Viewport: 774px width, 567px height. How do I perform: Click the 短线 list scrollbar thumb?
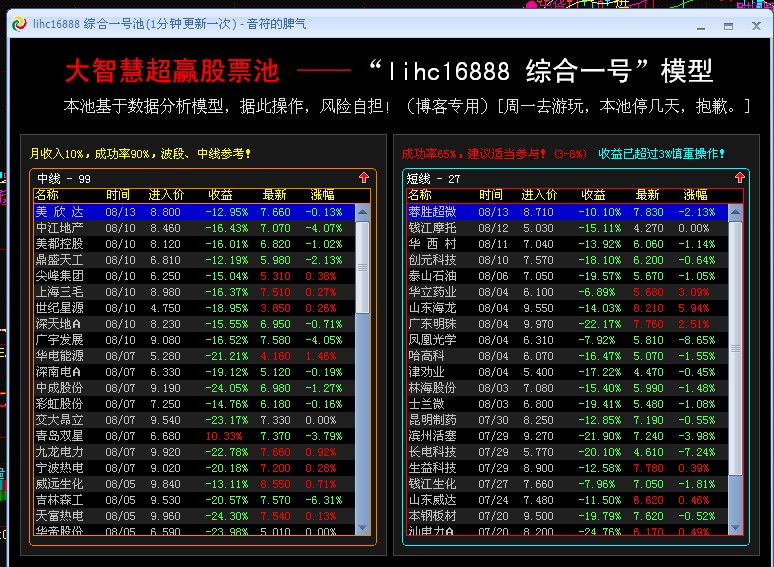coord(735,348)
